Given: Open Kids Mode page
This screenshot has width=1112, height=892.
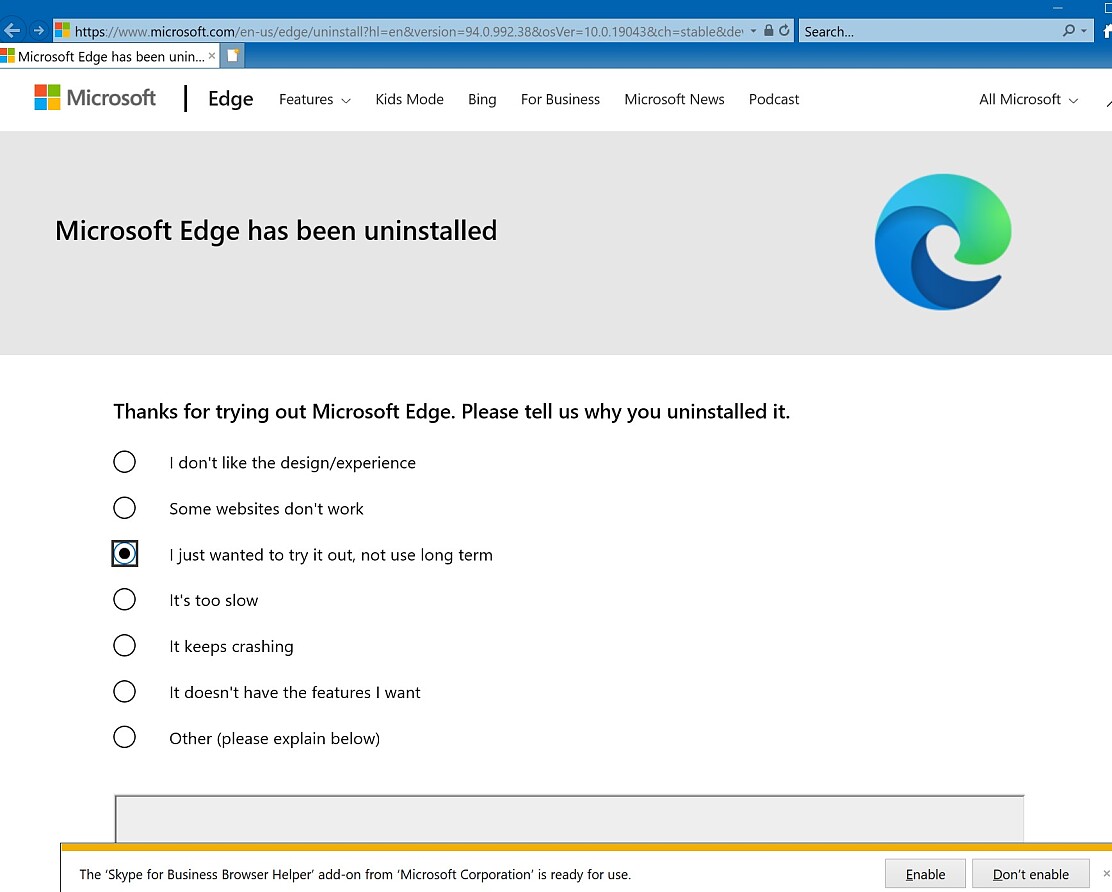Looking at the screenshot, I should point(409,99).
